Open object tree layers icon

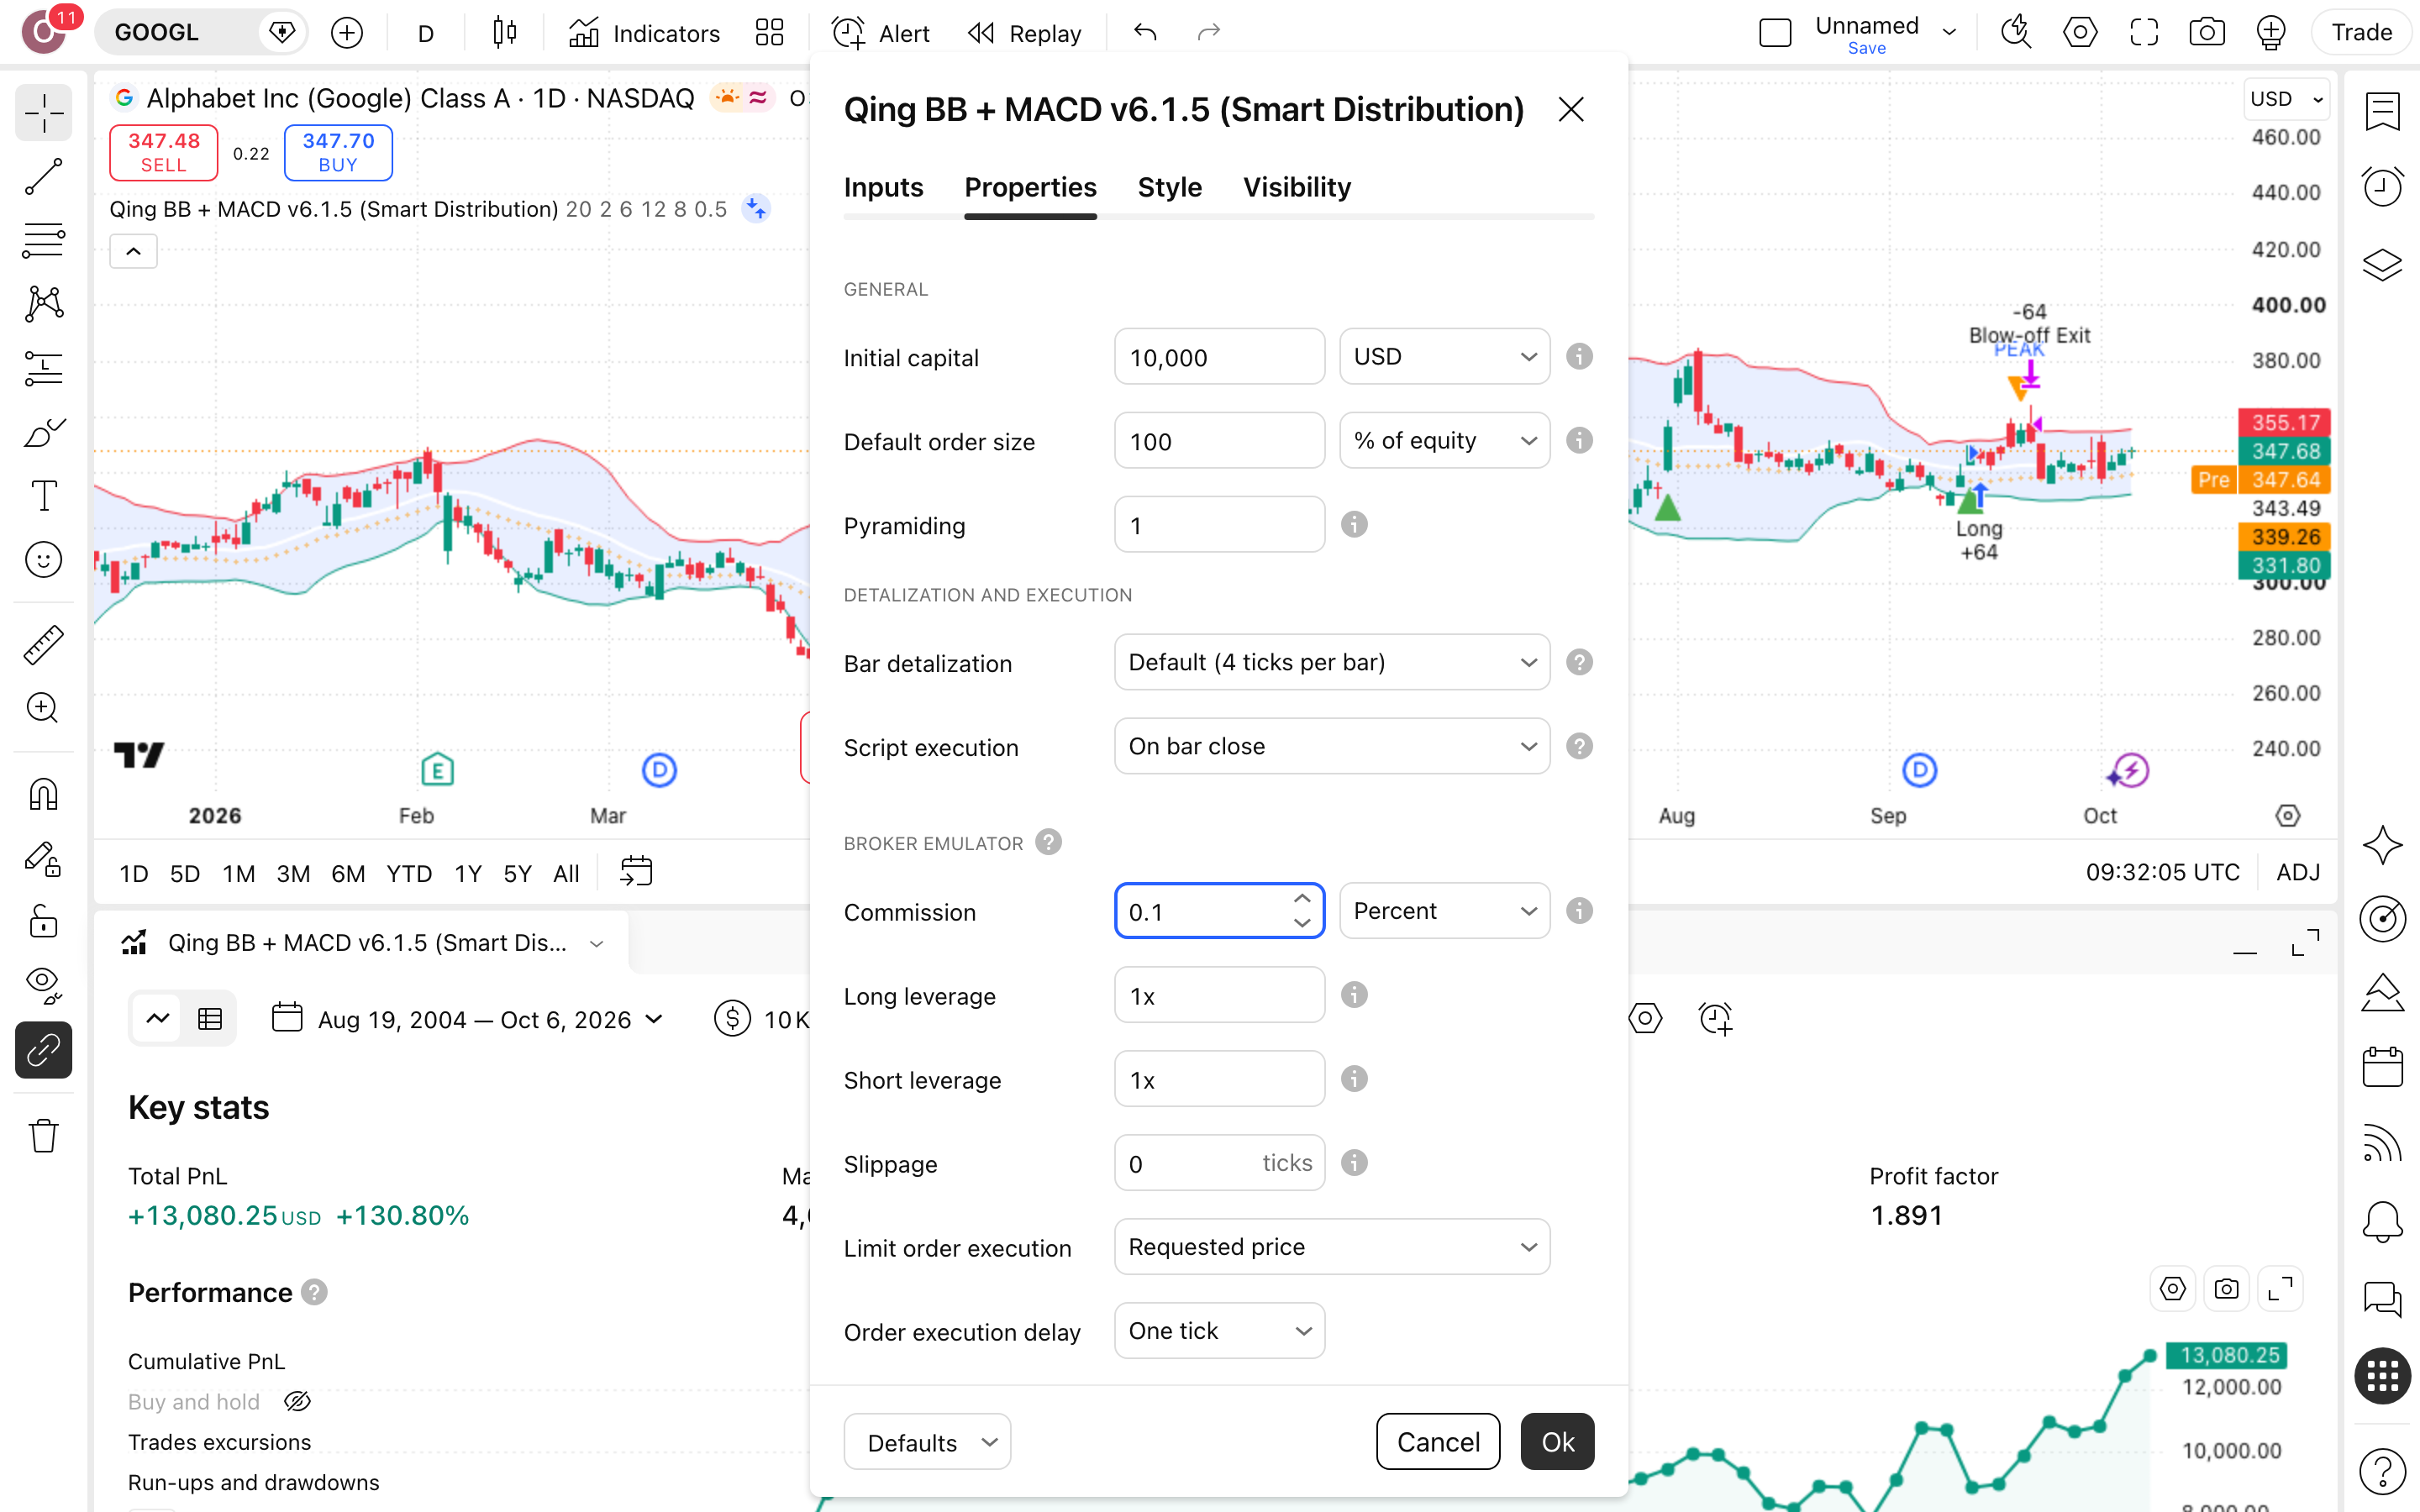point(2382,264)
